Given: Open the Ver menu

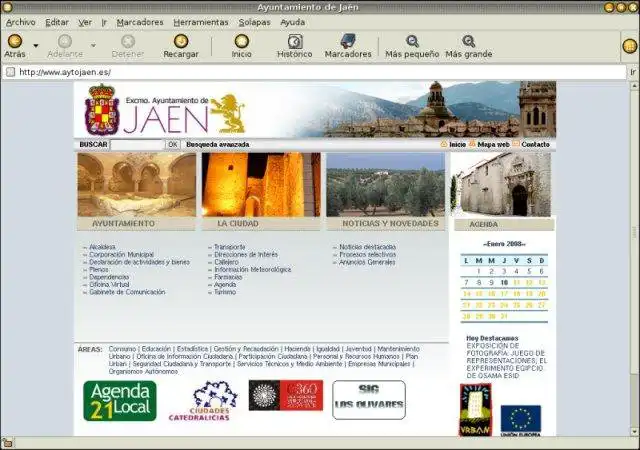Looking at the screenshot, I should (85, 22).
